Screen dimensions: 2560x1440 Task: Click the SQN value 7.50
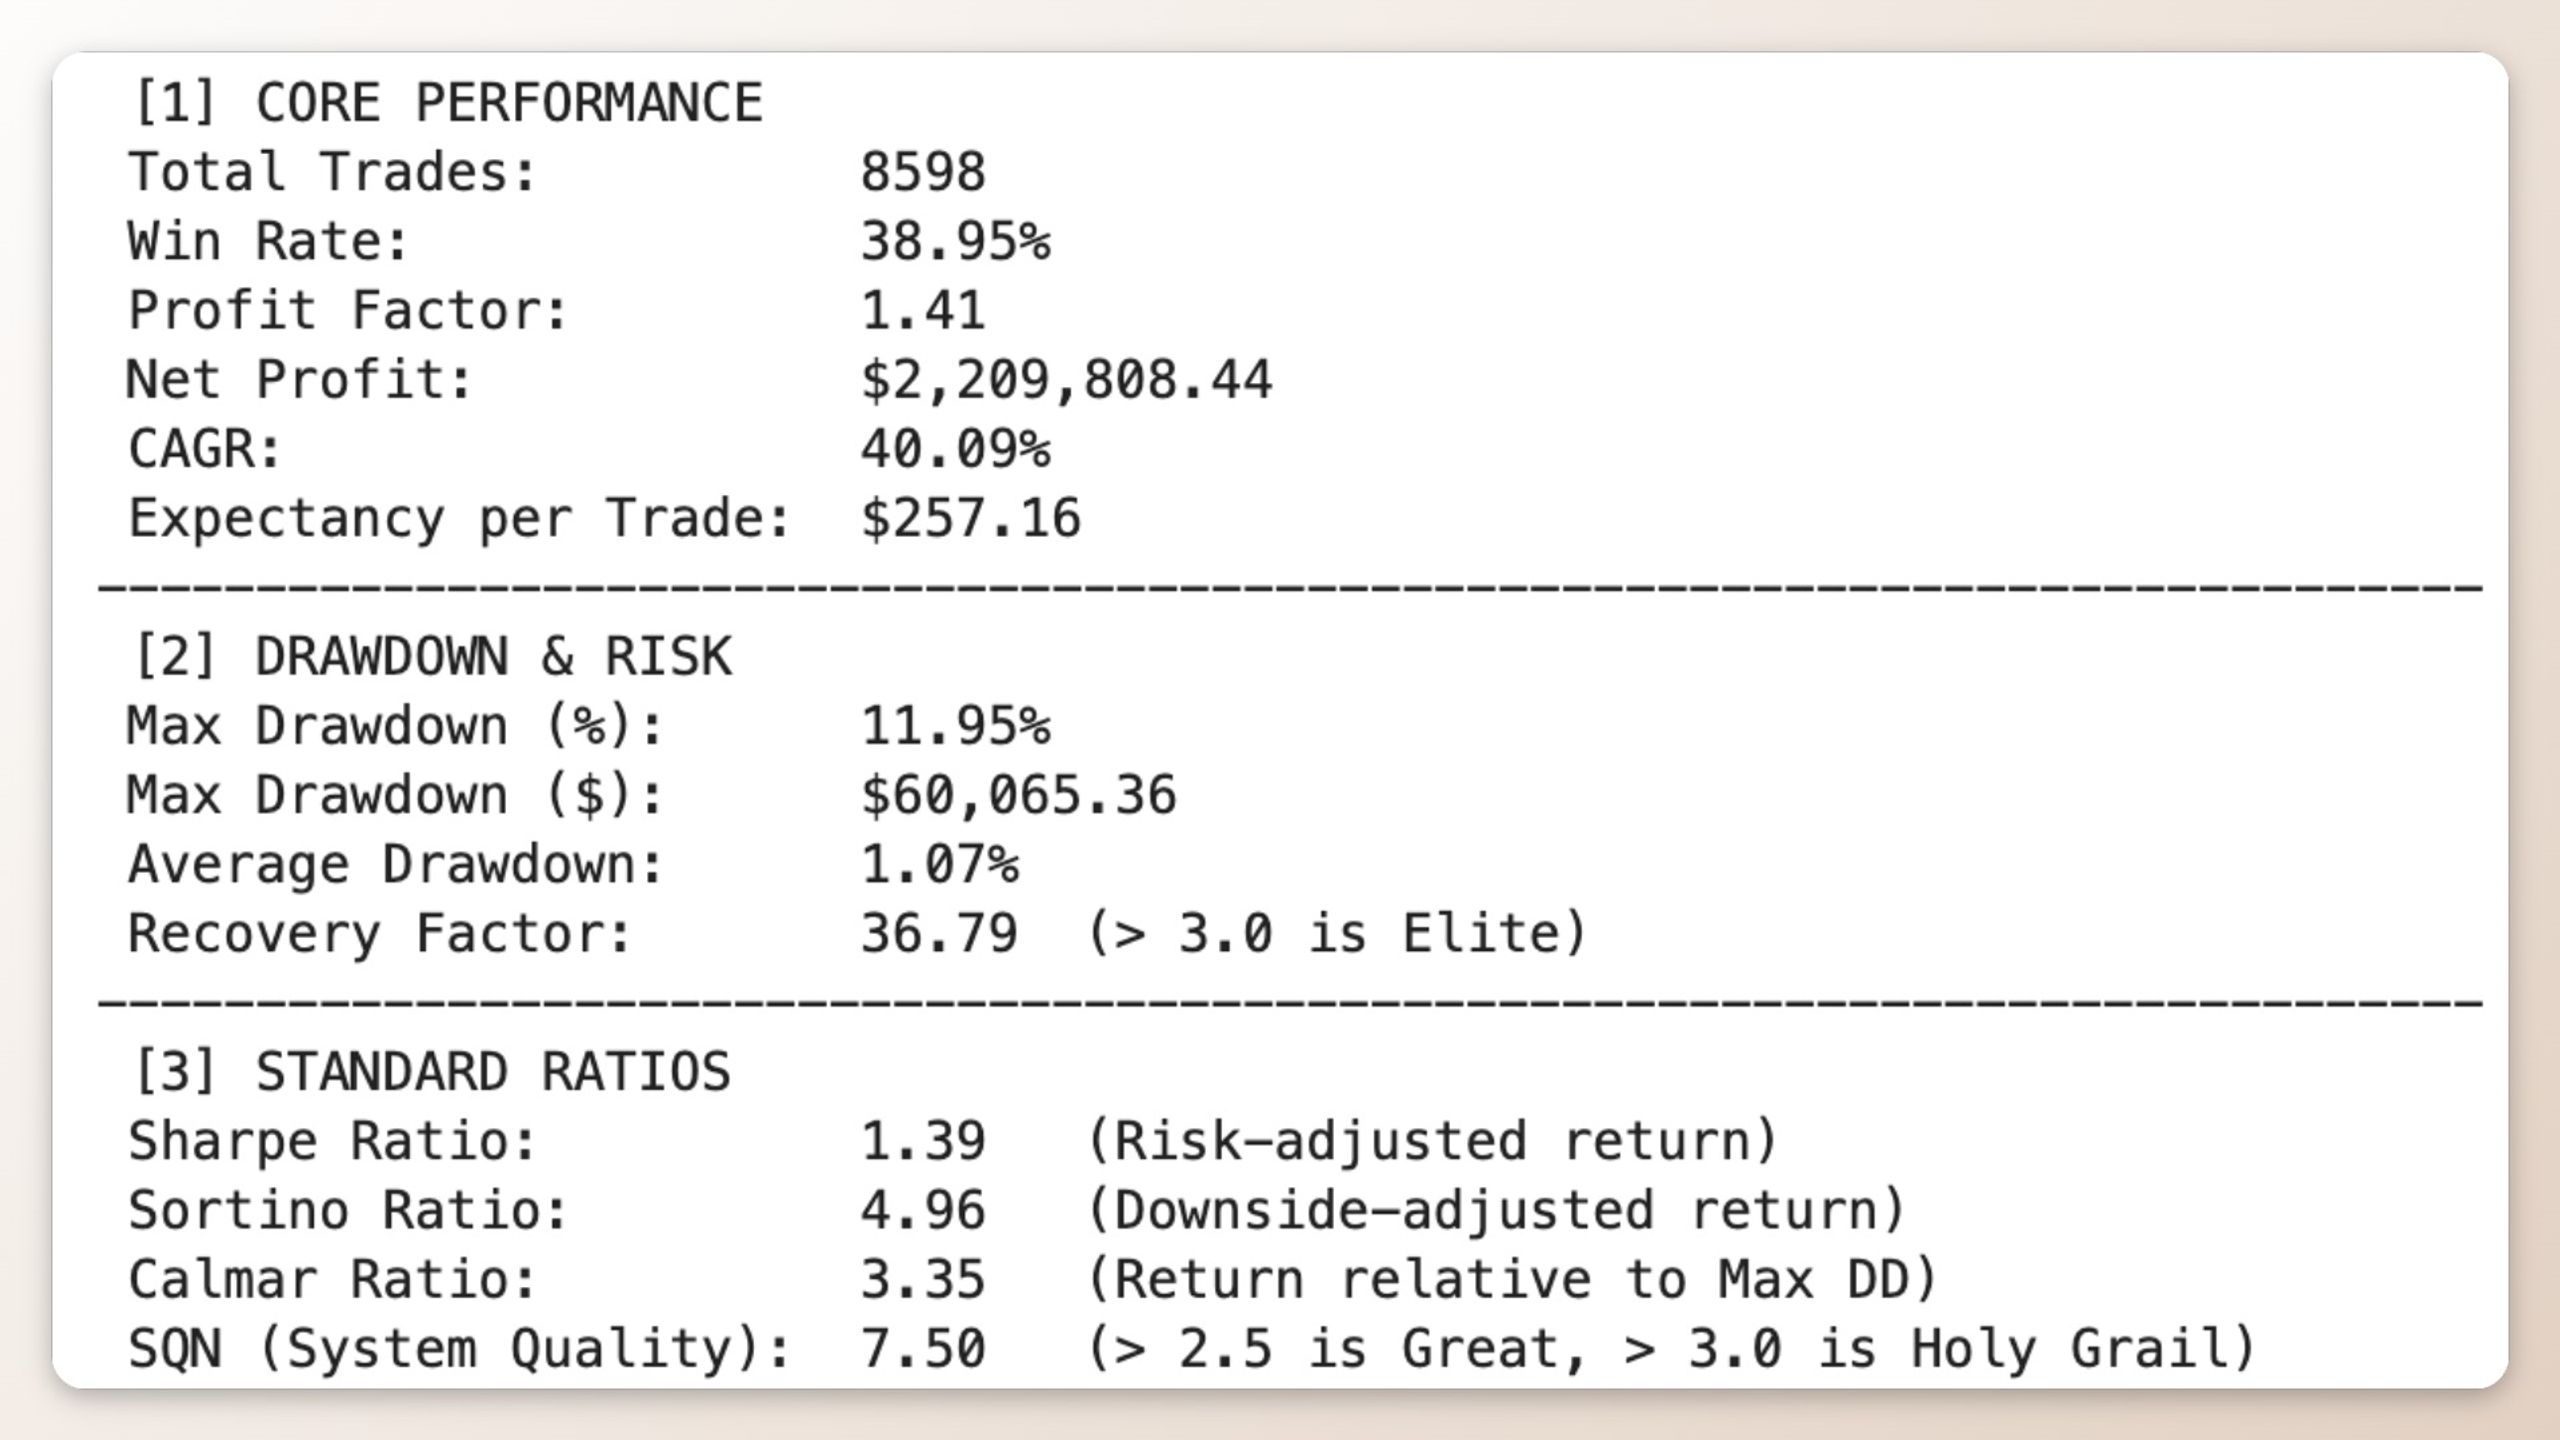[923, 1348]
